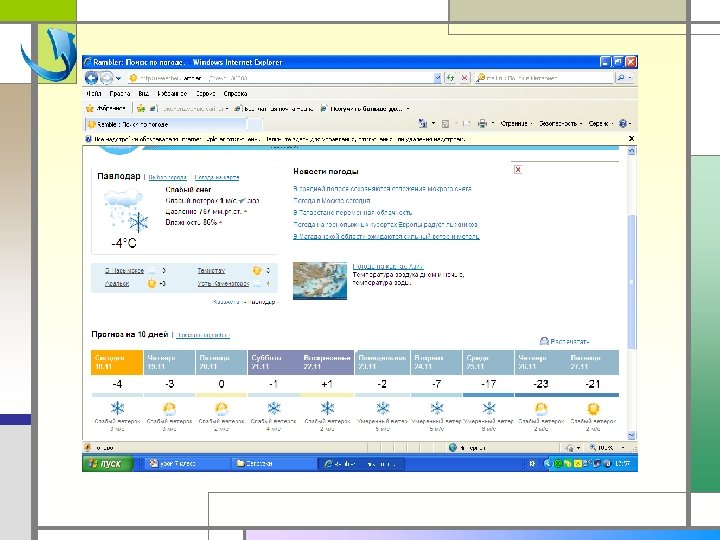Open news link about Вологодской области
The width and height of the screenshot is (720, 540).
click(386, 236)
